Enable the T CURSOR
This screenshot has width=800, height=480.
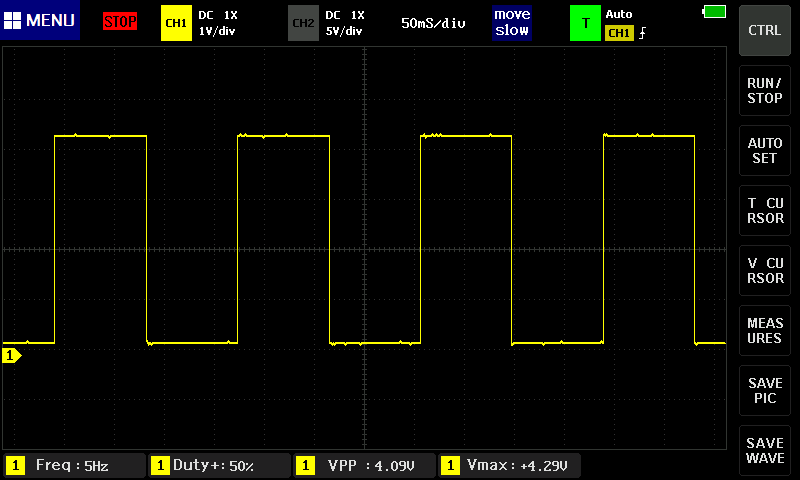765,211
